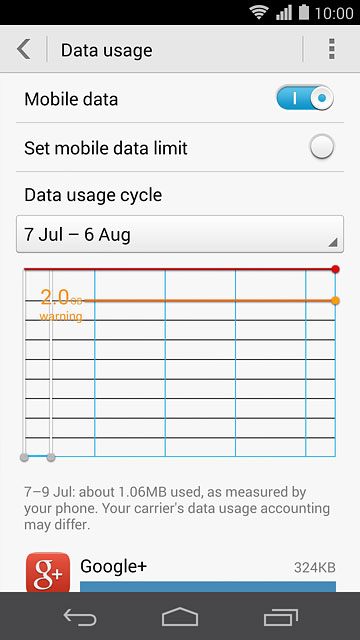Select the orange warning level handle
The height and width of the screenshot is (640, 360).
tap(336, 301)
